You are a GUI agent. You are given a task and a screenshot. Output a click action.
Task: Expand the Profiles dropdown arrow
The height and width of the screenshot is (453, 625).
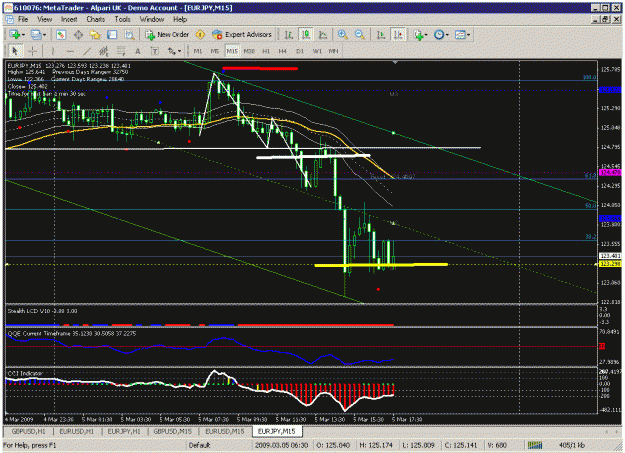pos(44,35)
